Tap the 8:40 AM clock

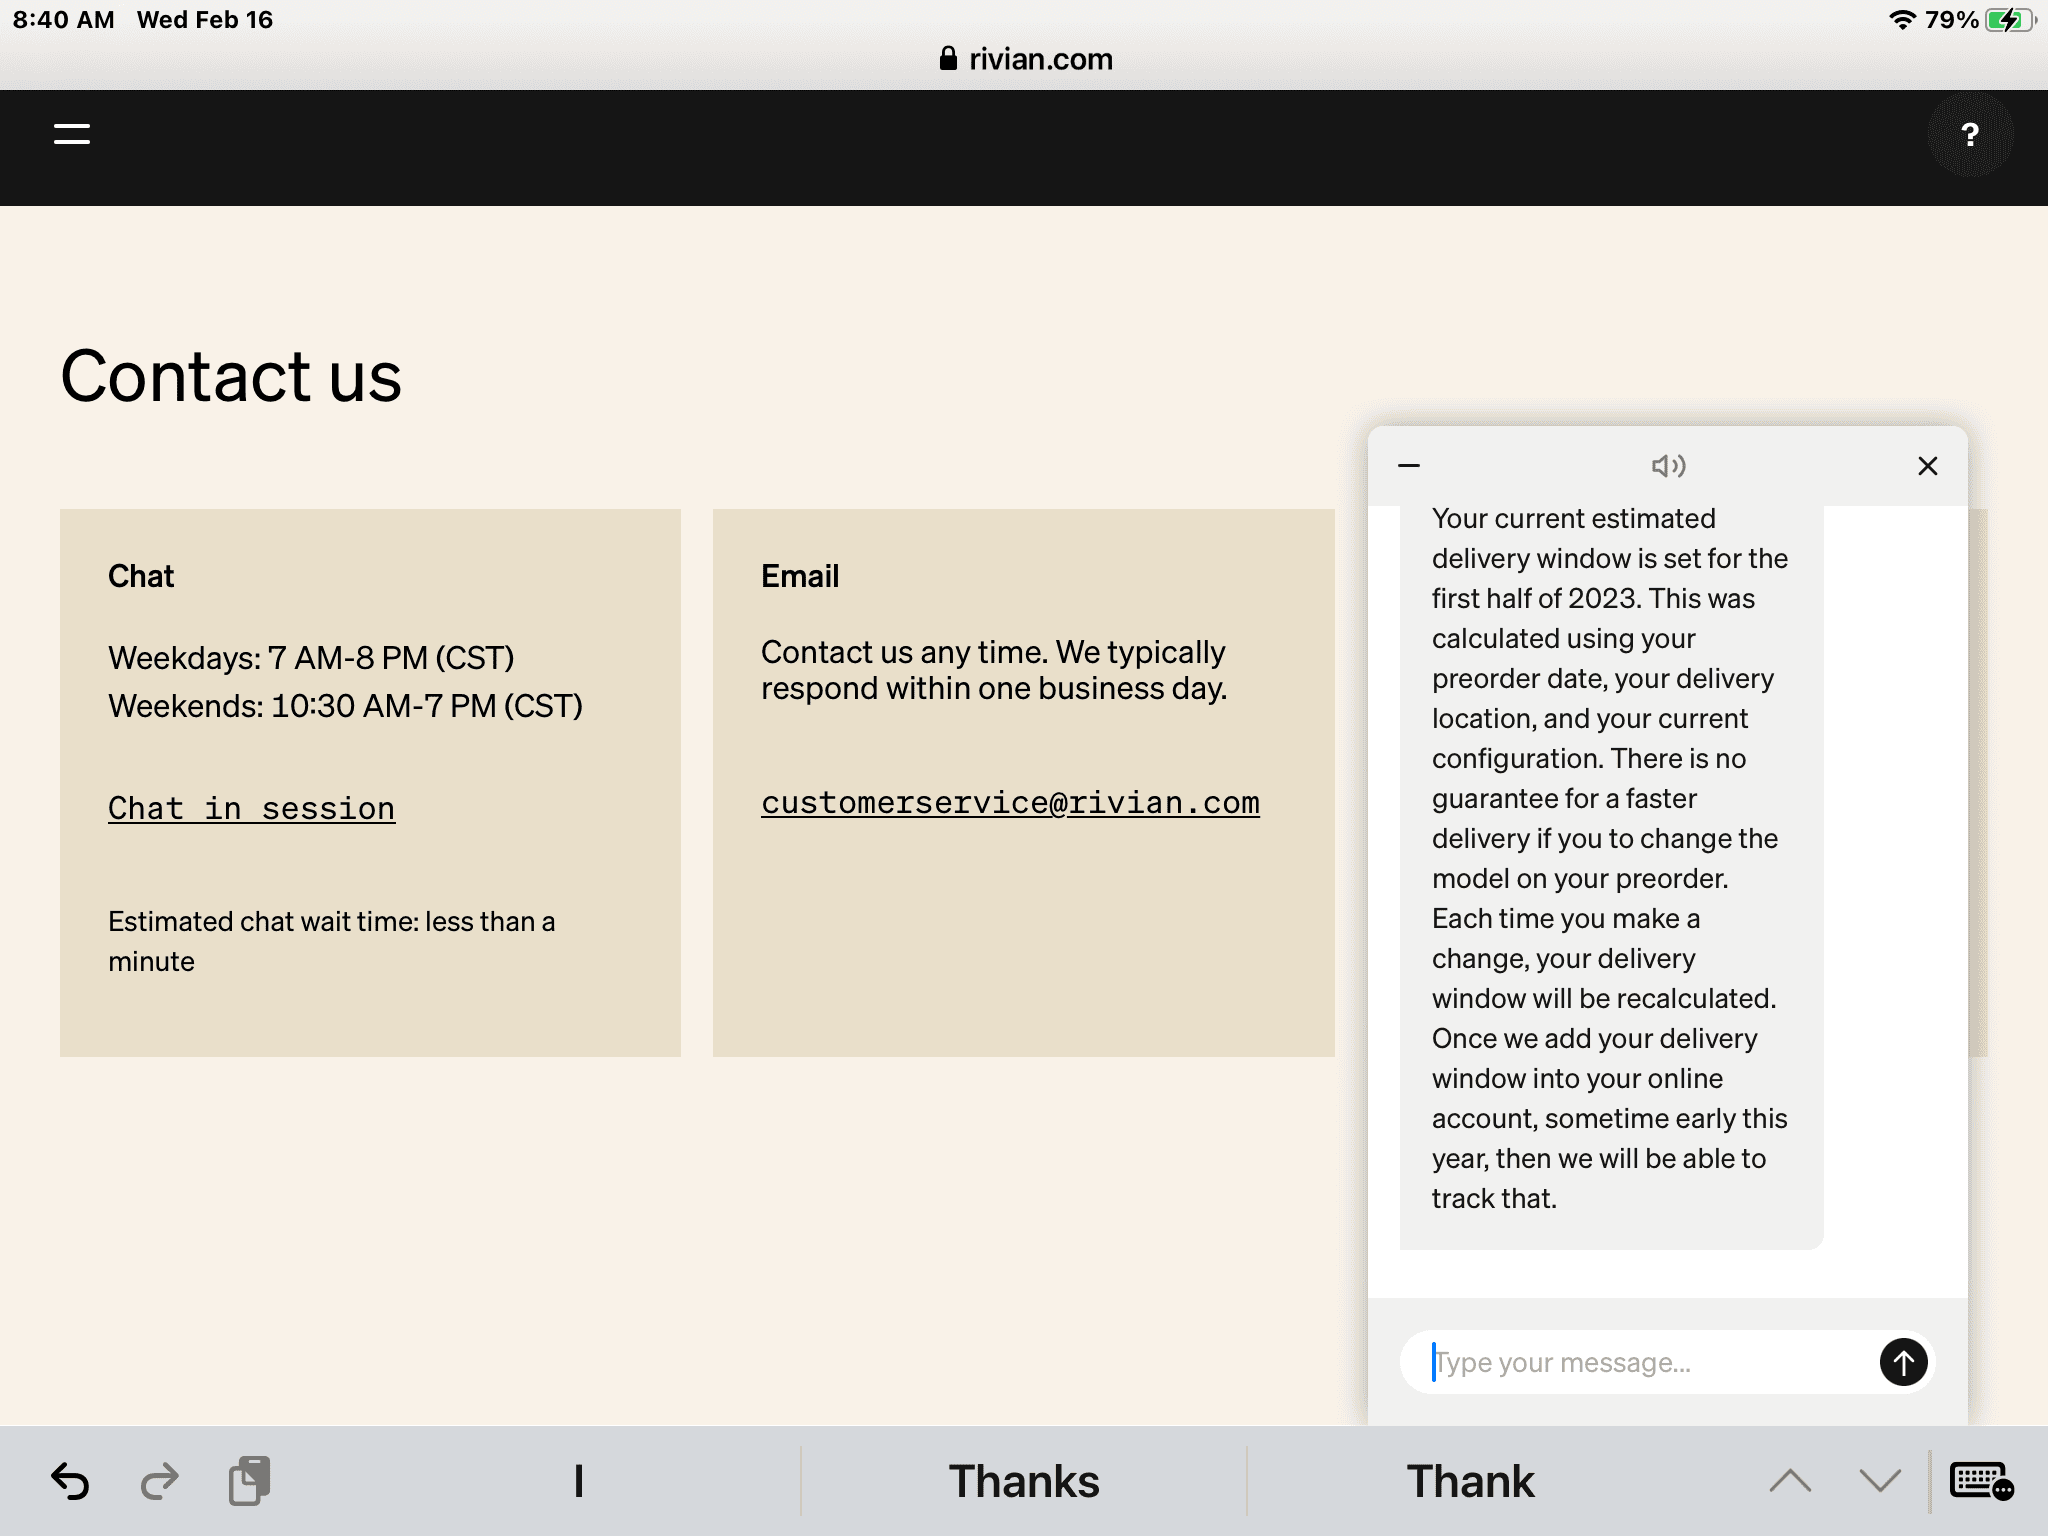click(63, 20)
